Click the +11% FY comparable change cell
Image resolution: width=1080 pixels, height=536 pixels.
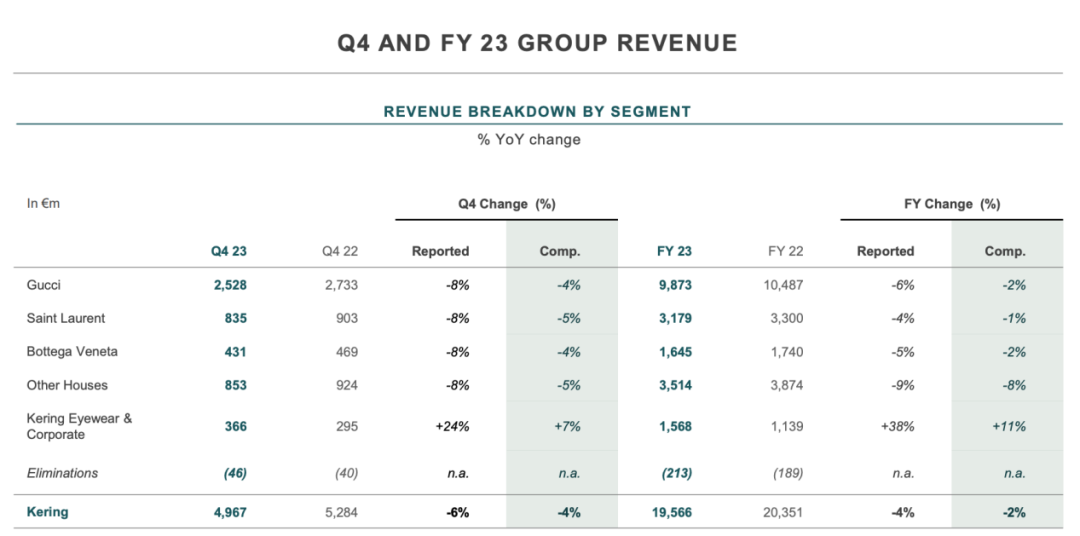(1006, 427)
